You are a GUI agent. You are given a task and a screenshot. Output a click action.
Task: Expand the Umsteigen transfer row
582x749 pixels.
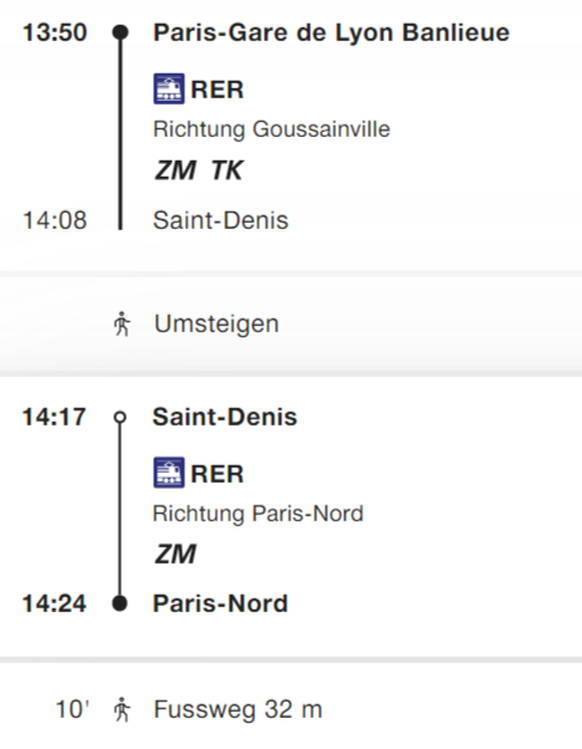(x=291, y=324)
